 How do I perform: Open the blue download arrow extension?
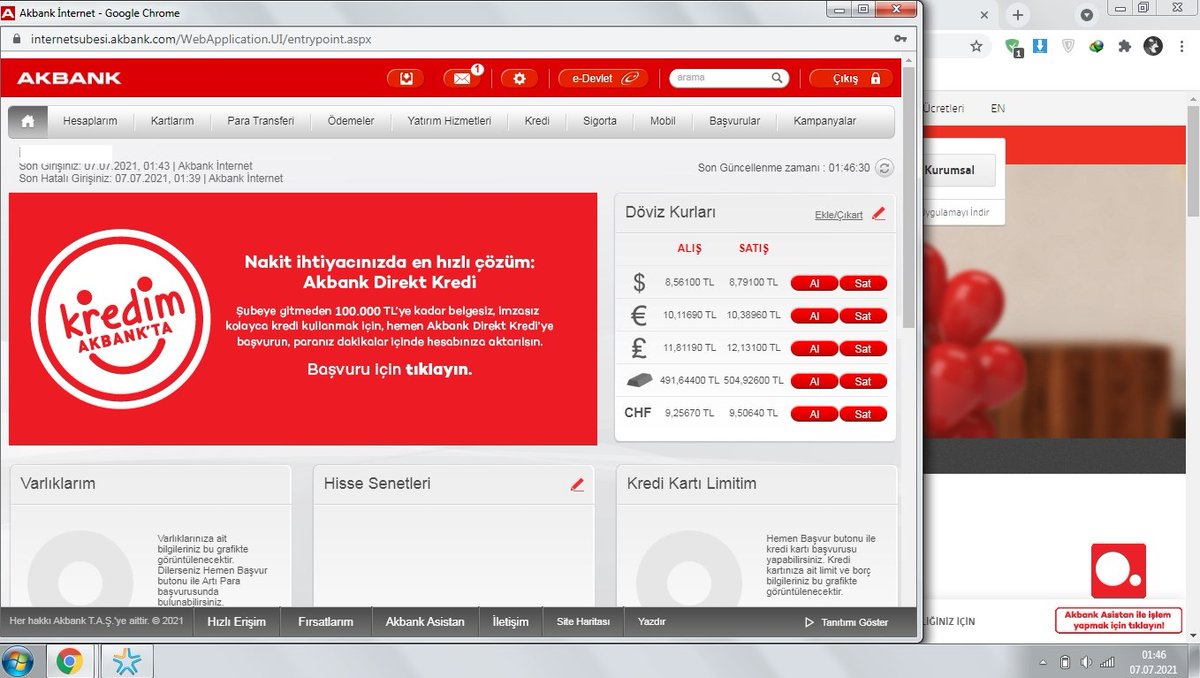click(x=1040, y=46)
